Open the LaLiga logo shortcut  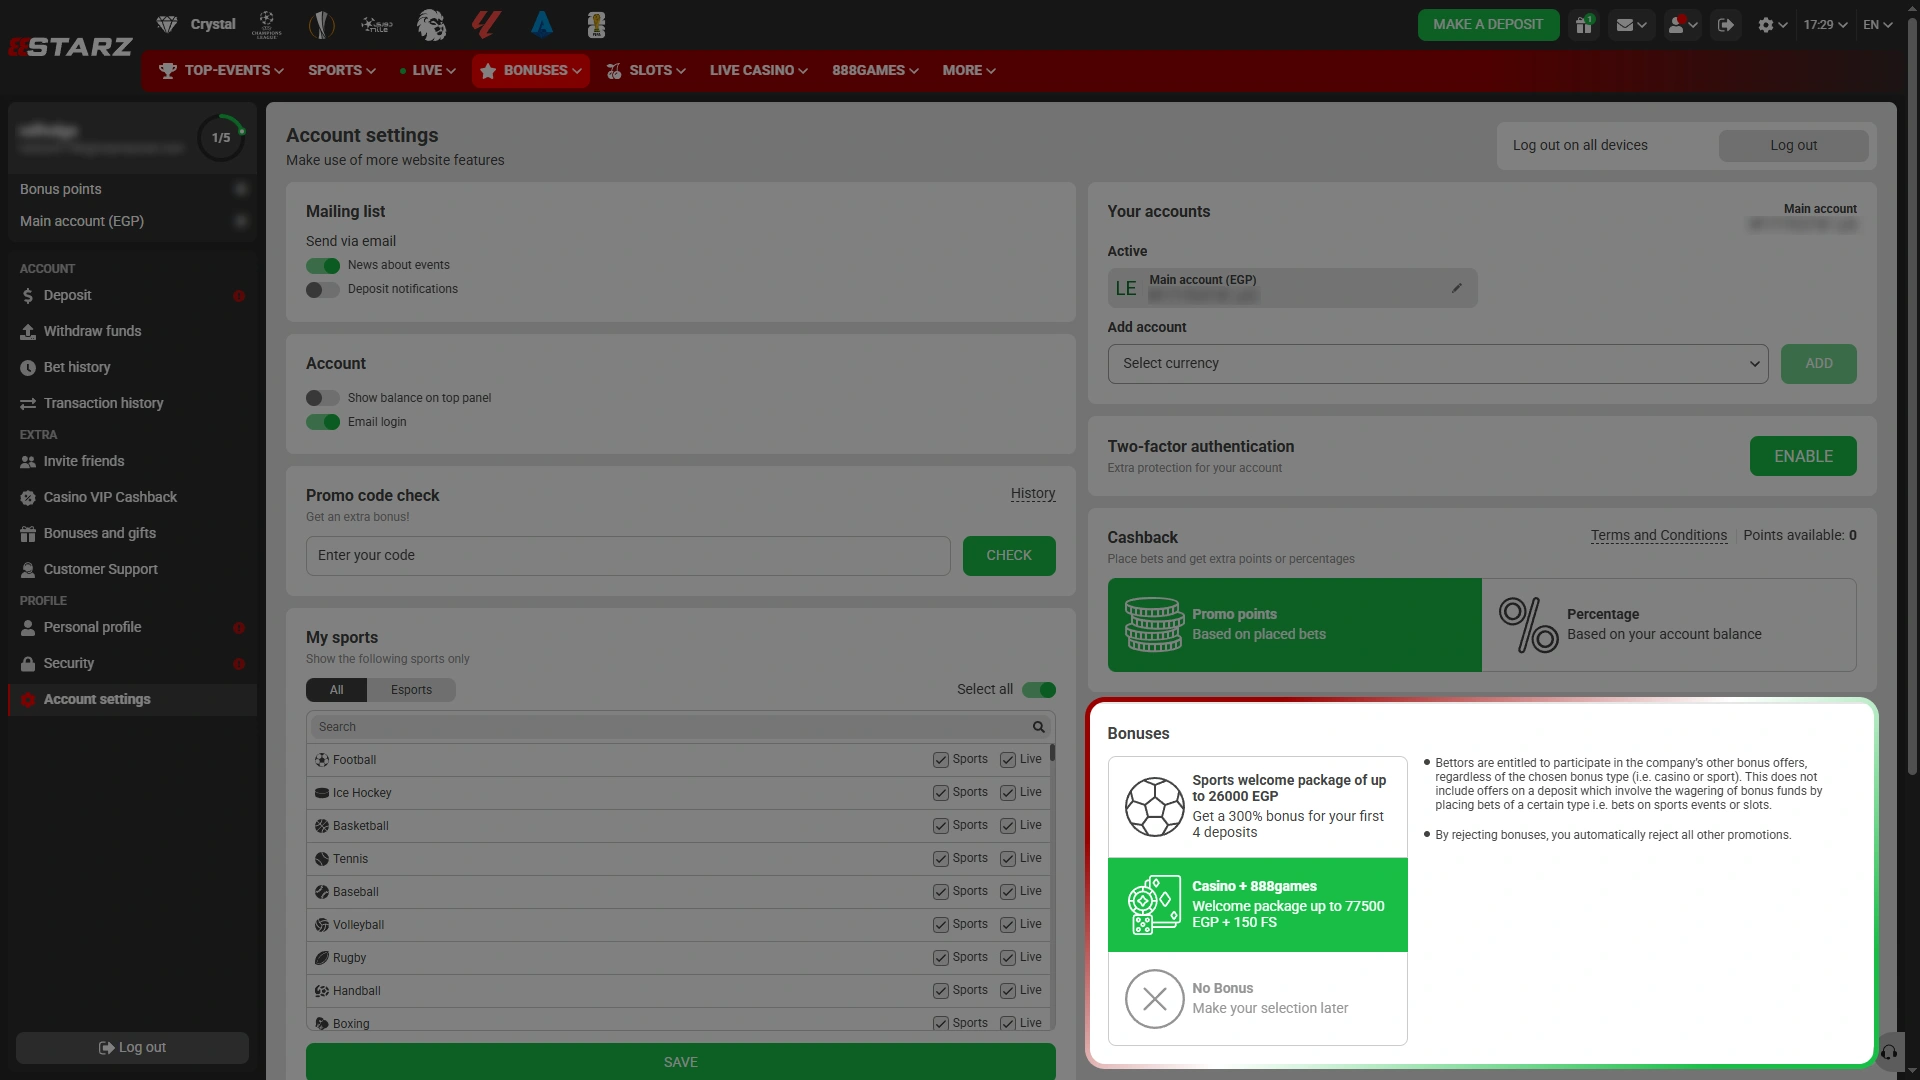486,24
